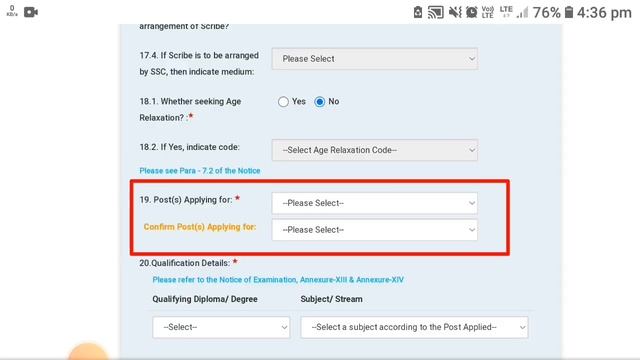Click 'Please see Para - 7.2 of the Notice' link
Image resolution: width=640 pixels, height=360 pixels.
[x=200, y=171]
